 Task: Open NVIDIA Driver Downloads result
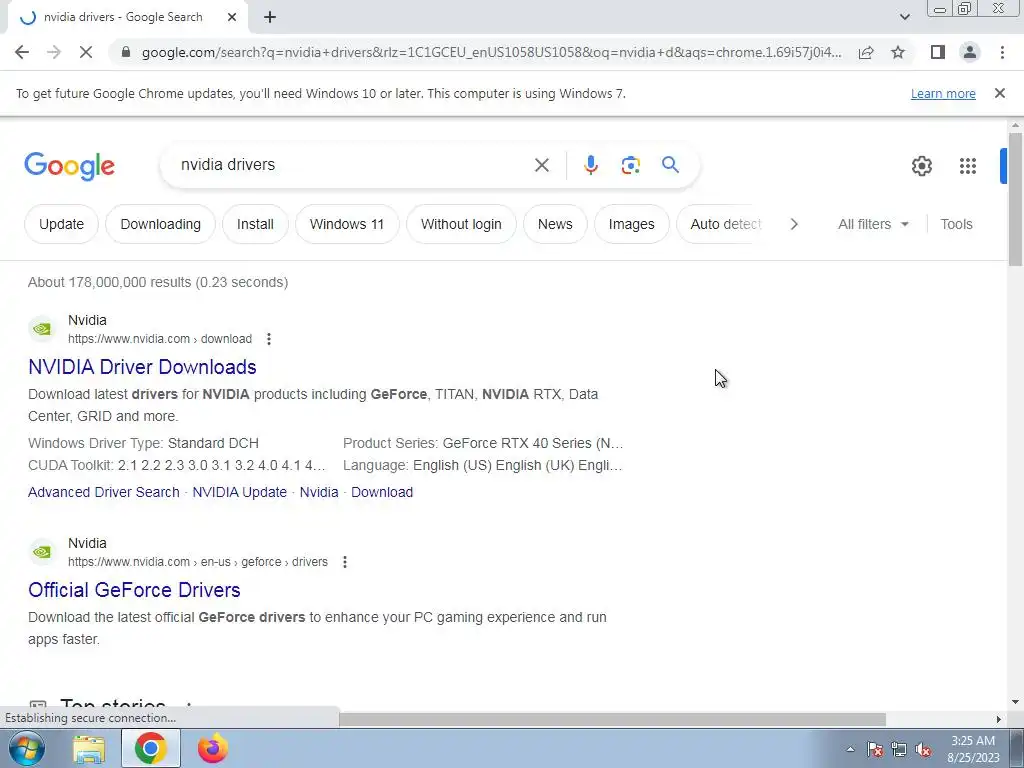pos(142,367)
